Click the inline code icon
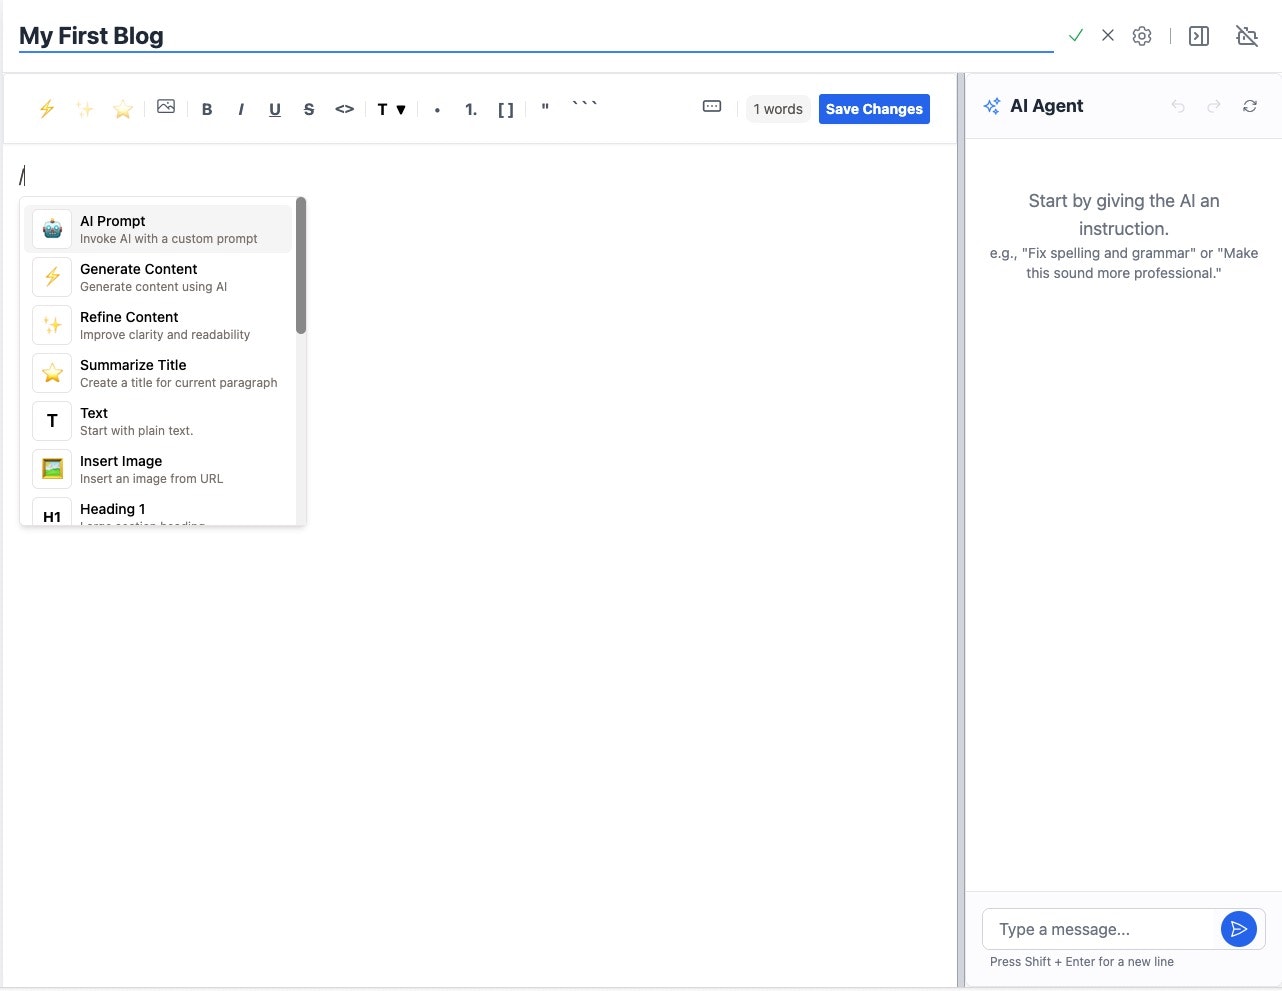This screenshot has width=1282, height=991. coord(344,109)
